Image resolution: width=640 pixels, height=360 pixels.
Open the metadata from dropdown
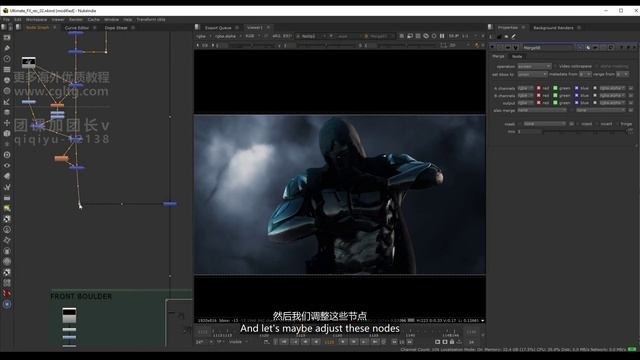pos(585,74)
